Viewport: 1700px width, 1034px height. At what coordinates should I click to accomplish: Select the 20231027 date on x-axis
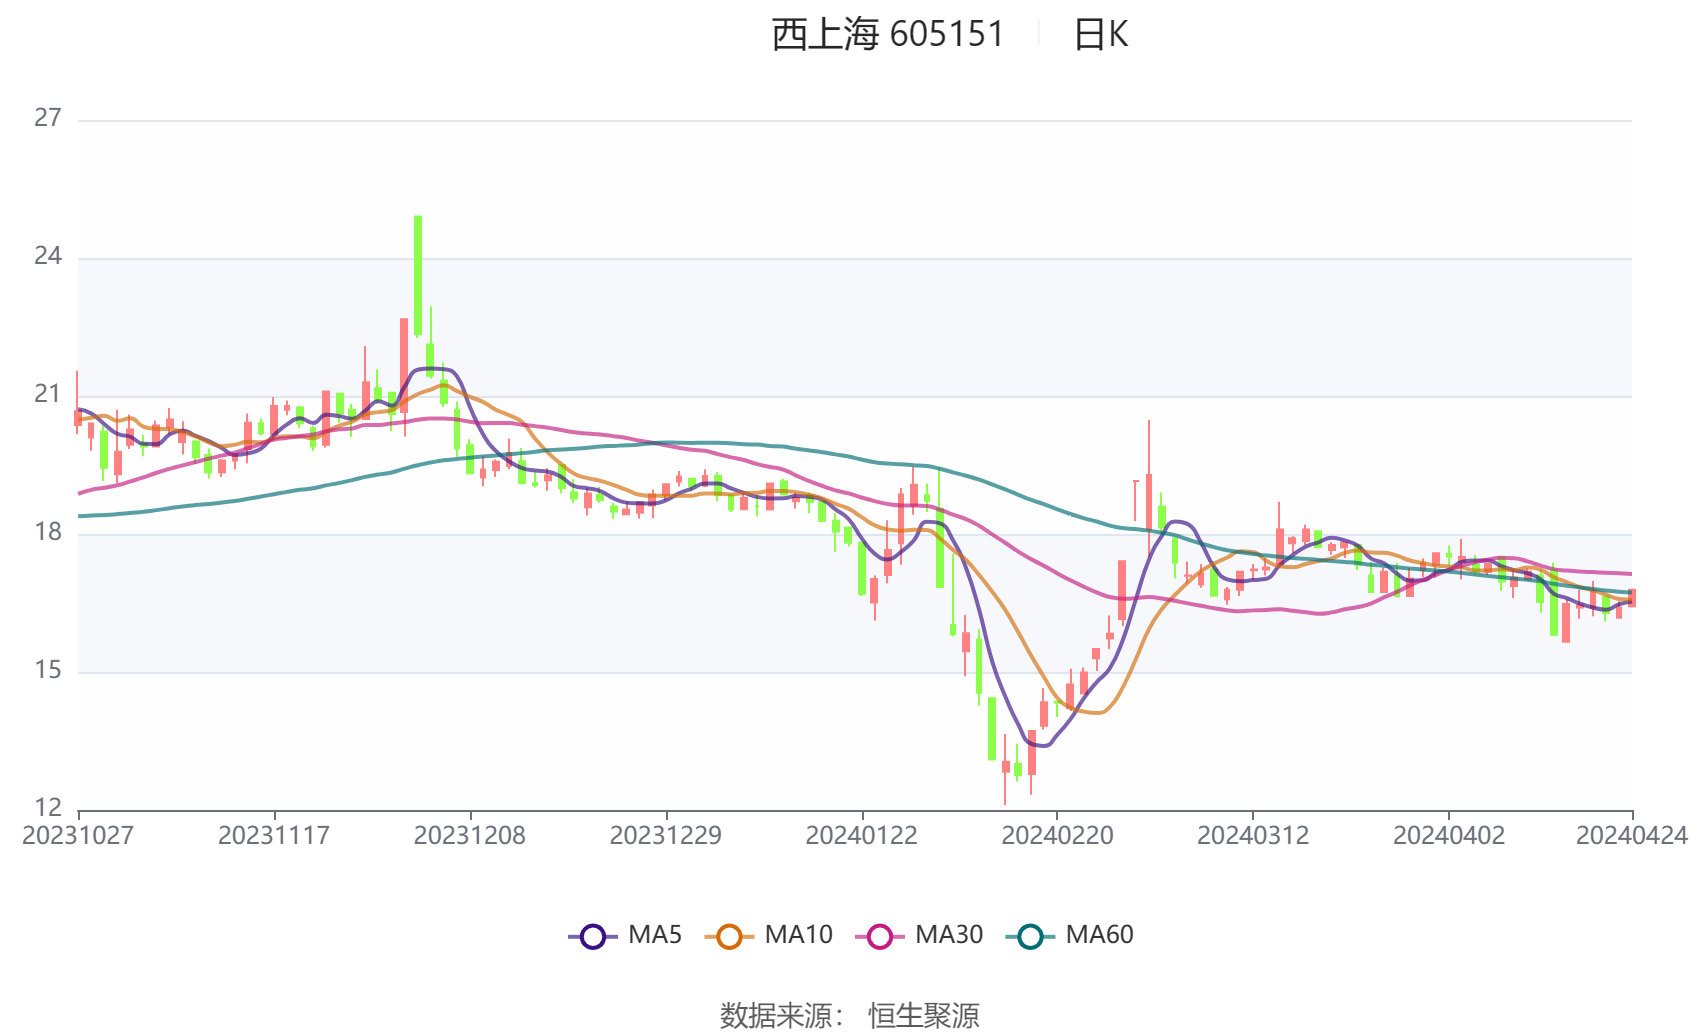[78, 836]
